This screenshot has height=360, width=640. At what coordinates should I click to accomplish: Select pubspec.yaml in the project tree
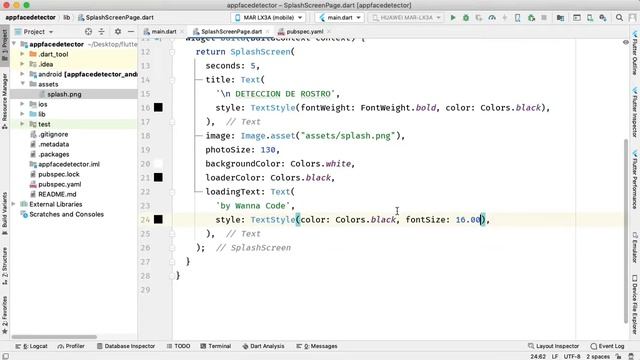click(x=60, y=184)
